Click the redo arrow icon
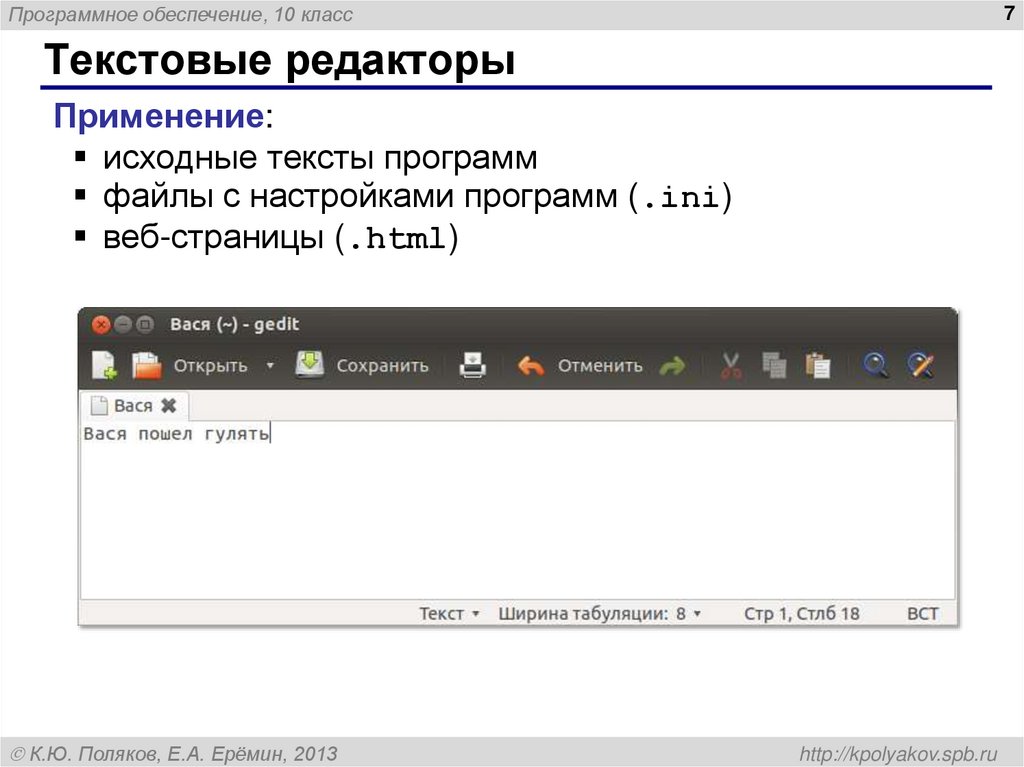The width and height of the screenshot is (1024, 767). pos(674,366)
